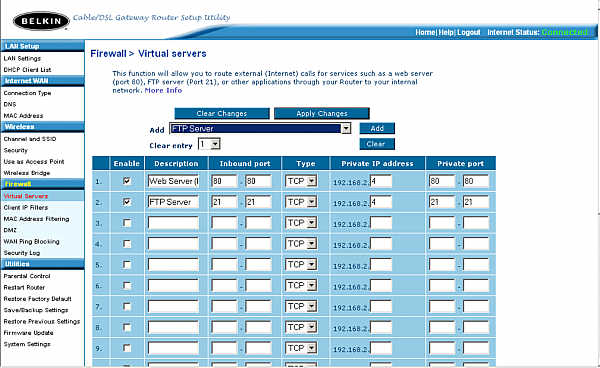This screenshot has width=600, height=368.
Task: Open Use as Access Point page
Action: 34,161
